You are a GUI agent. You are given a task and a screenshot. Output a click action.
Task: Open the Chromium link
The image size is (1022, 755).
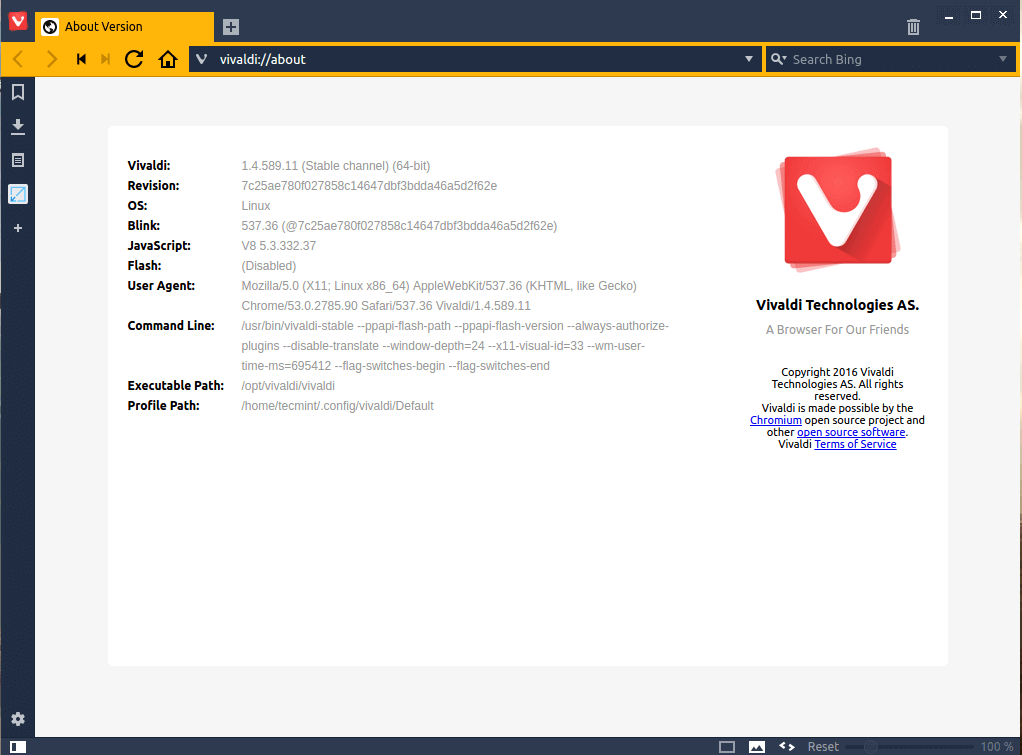[776, 421]
